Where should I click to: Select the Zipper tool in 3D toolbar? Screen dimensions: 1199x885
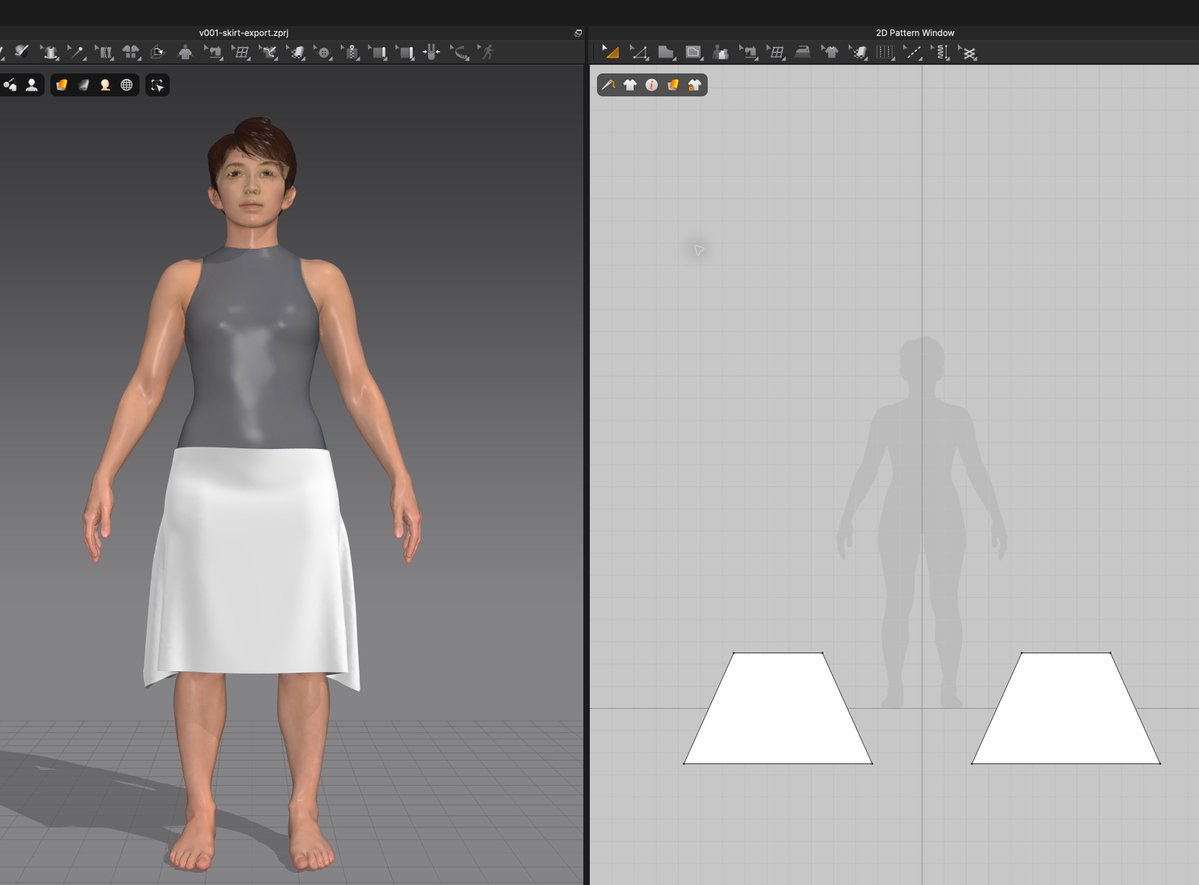click(x=350, y=52)
